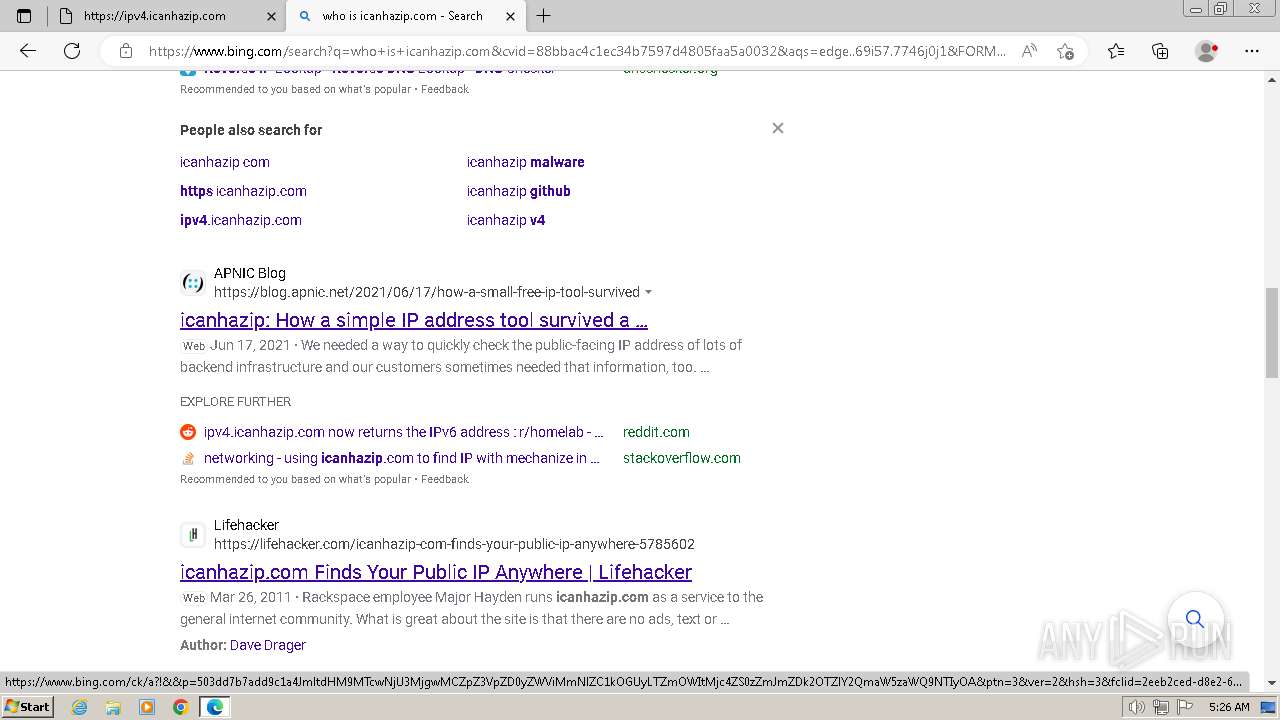1280x720 pixels.
Task: Click stackoverflow.com domain text
Action: coord(682,458)
